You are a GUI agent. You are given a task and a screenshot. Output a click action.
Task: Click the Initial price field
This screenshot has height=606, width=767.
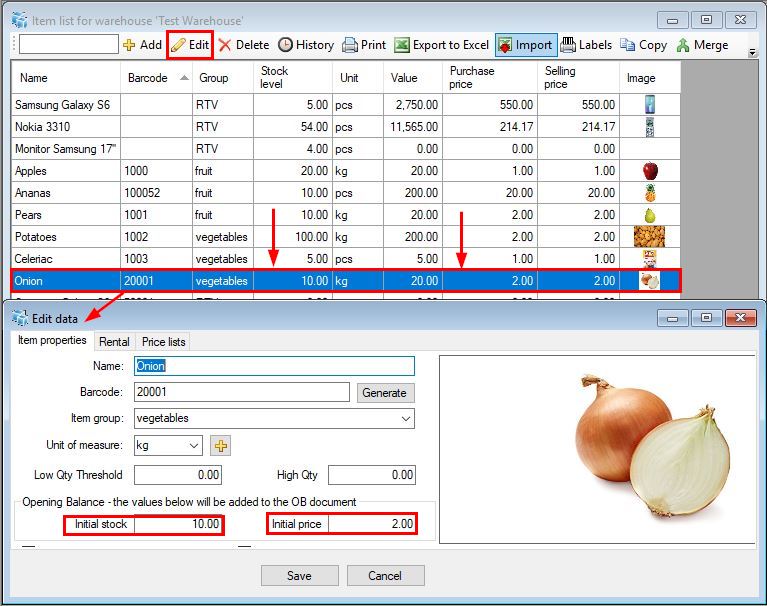pos(372,524)
